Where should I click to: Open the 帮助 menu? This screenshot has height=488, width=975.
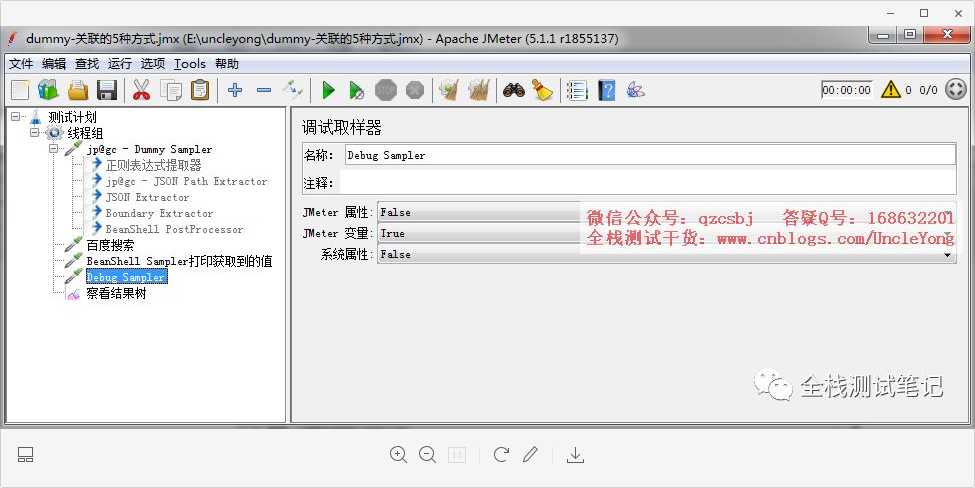point(227,63)
